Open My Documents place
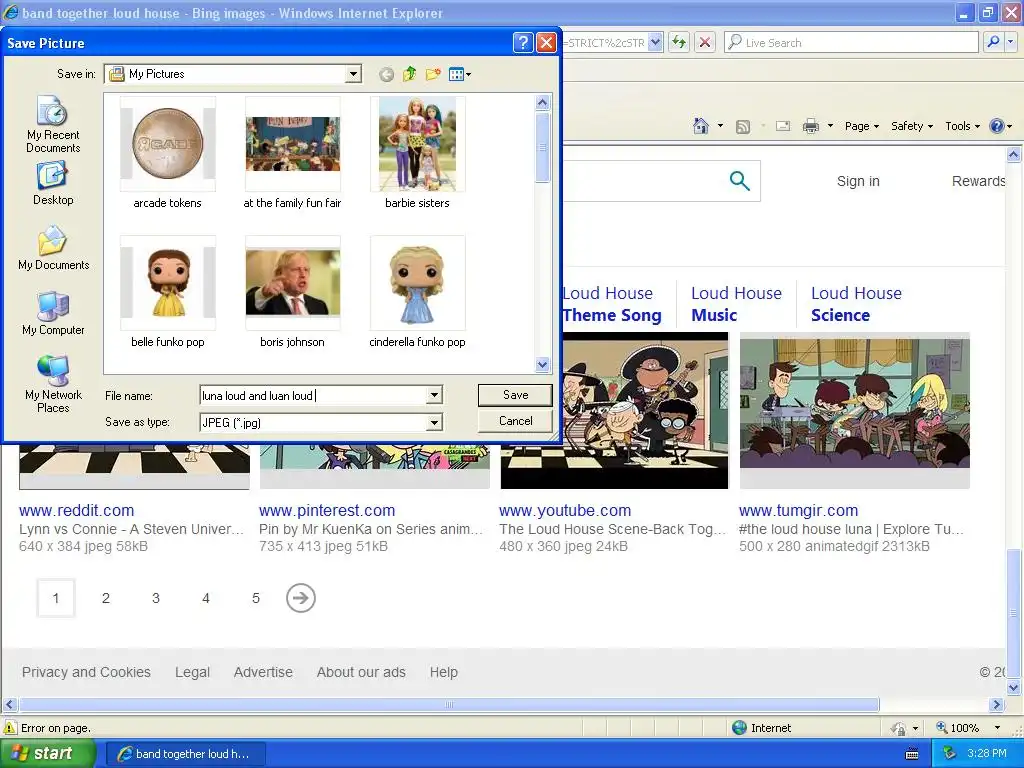This screenshot has height=768, width=1024. click(x=53, y=248)
